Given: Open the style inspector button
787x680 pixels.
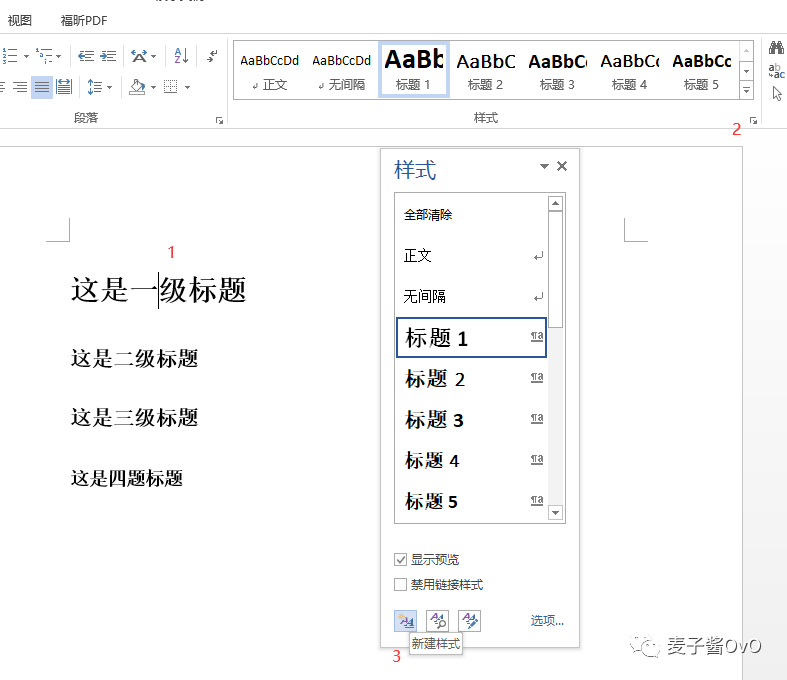Looking at the screenshot, I should 438,621.
